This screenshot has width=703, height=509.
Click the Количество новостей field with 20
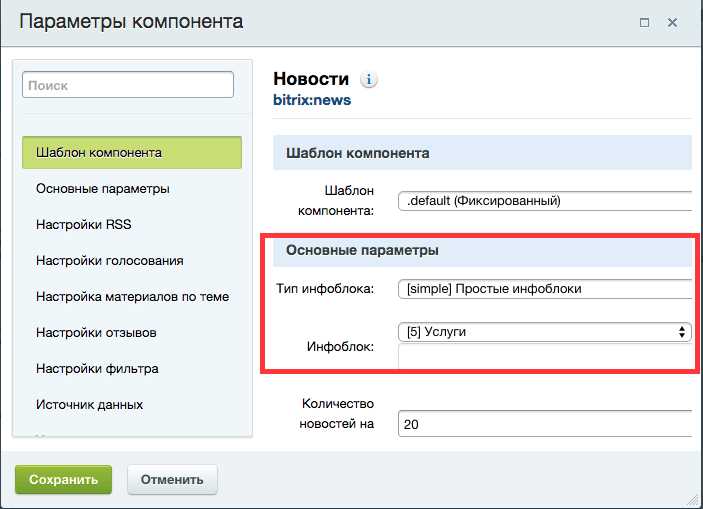coord(545,424)
